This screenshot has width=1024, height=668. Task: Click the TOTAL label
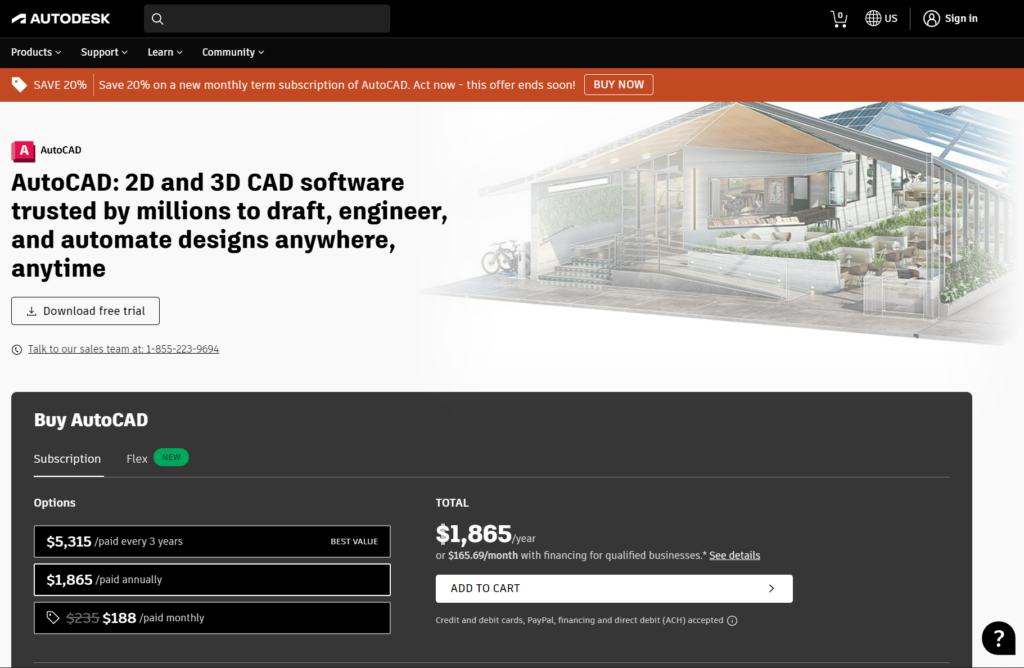(452, 503)
